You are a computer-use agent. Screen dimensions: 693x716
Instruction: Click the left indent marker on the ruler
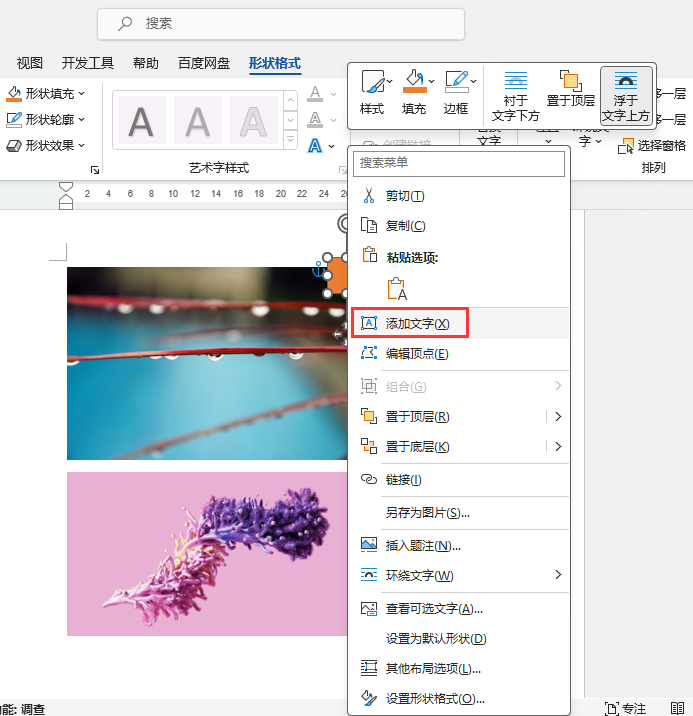66,206
